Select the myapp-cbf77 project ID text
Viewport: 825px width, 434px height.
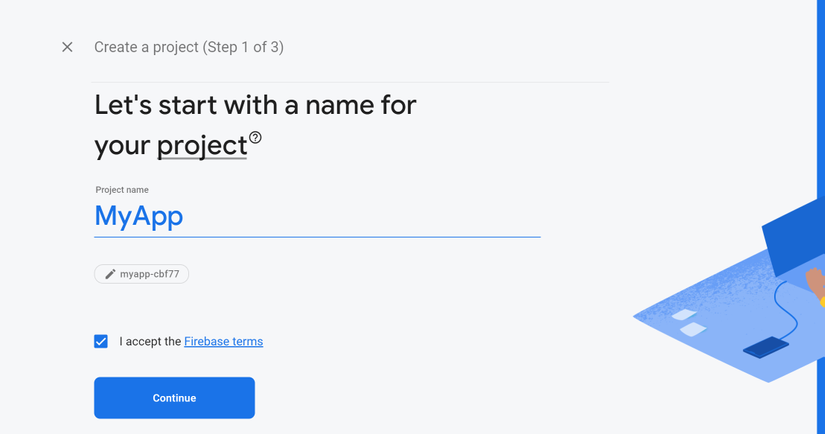[x=149, y=274]
